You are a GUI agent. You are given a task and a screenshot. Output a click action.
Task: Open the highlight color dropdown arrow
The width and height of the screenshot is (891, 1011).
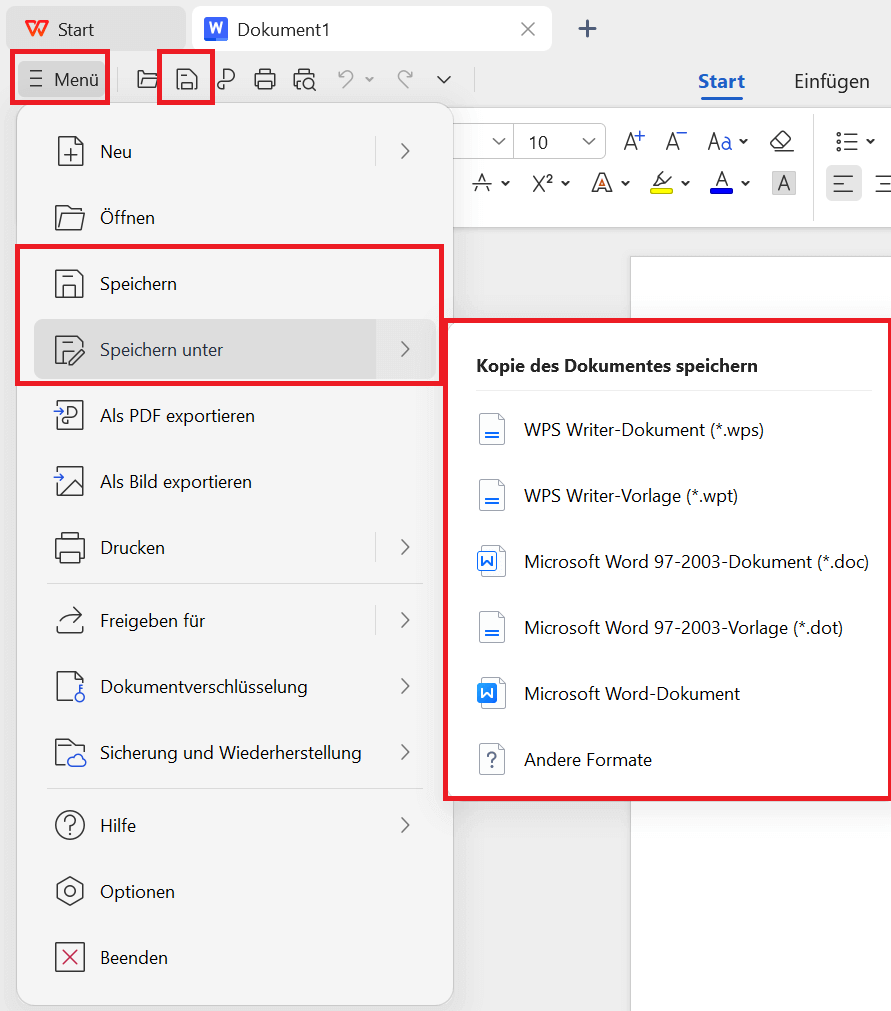pyautogui.click(x=686, y=183)
